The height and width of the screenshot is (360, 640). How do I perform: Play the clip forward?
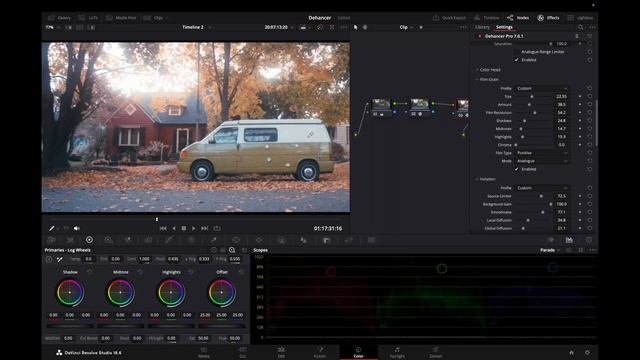pyautogui.click(x=193, y=228)
